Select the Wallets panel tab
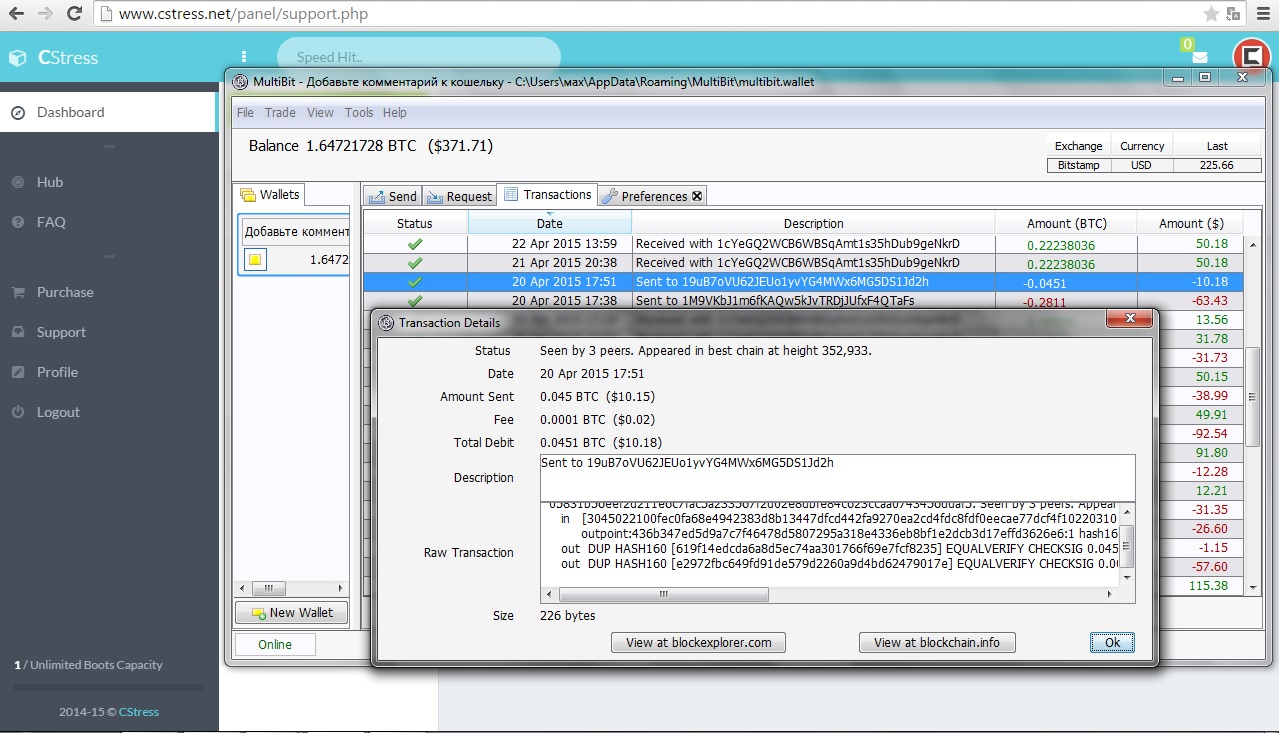 tap(270, 194)
